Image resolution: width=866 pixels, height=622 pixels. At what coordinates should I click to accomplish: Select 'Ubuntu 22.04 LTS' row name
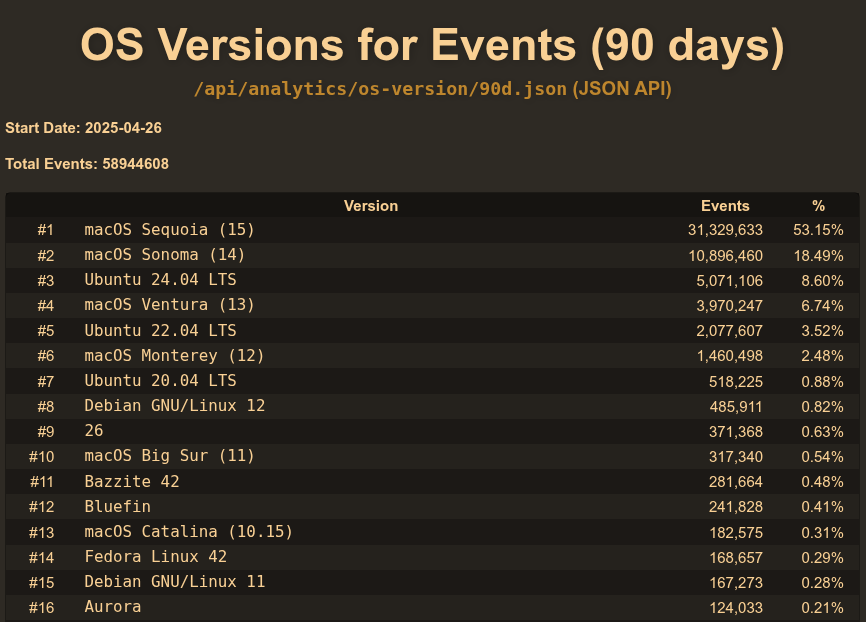pos(160,330)
